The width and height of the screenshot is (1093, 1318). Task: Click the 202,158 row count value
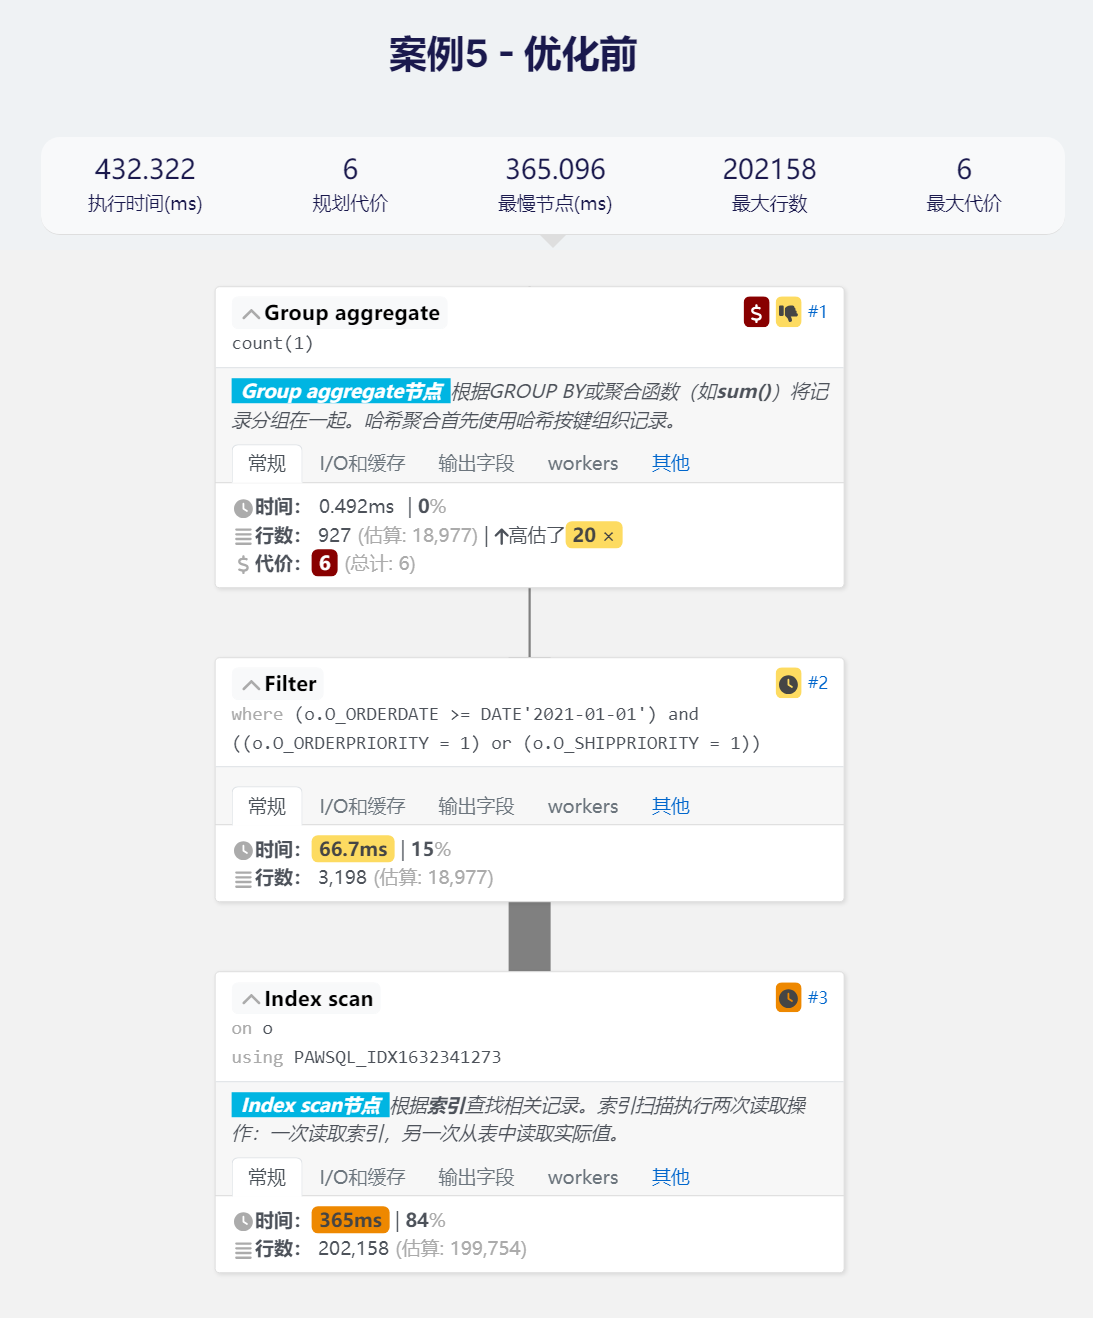[353, 1249]
